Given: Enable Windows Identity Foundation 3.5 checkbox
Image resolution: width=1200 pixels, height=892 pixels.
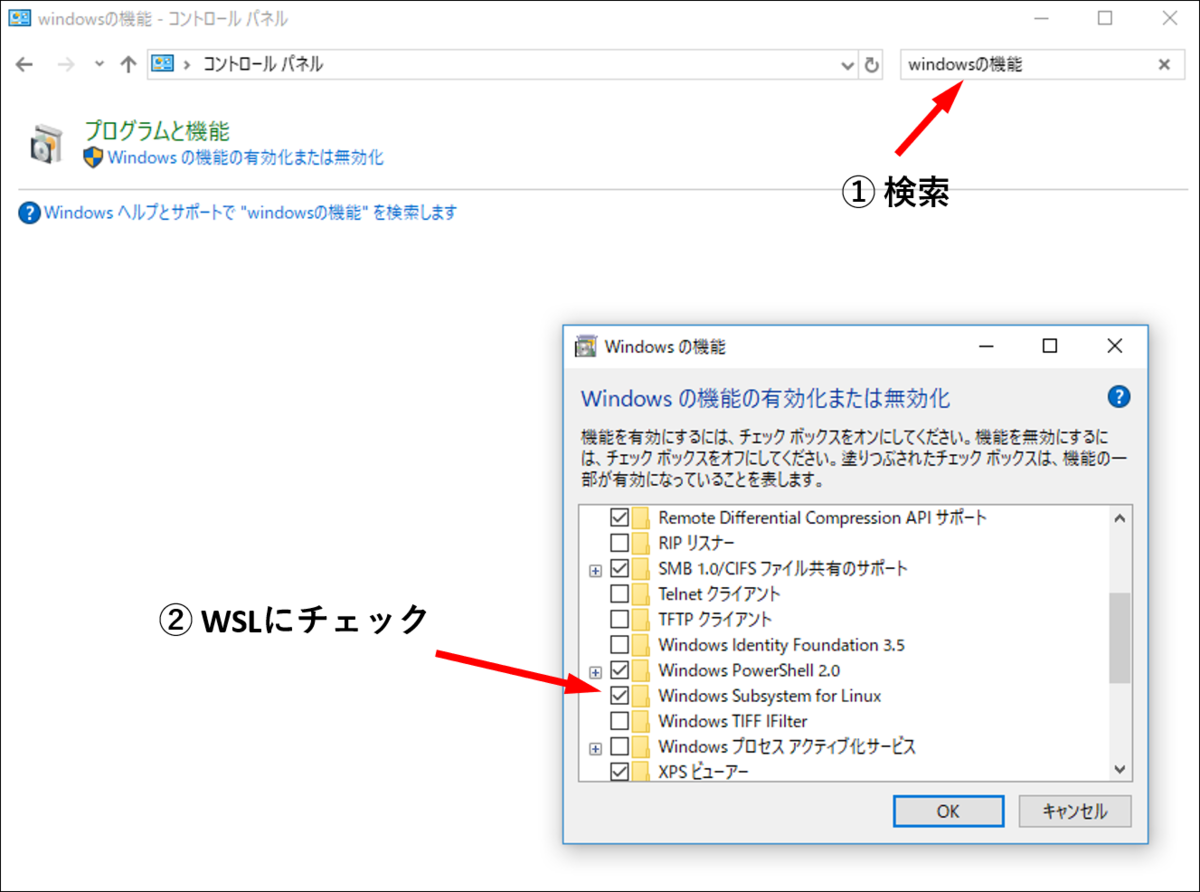Looking at the screenshot, I should [x=620, y=645].
